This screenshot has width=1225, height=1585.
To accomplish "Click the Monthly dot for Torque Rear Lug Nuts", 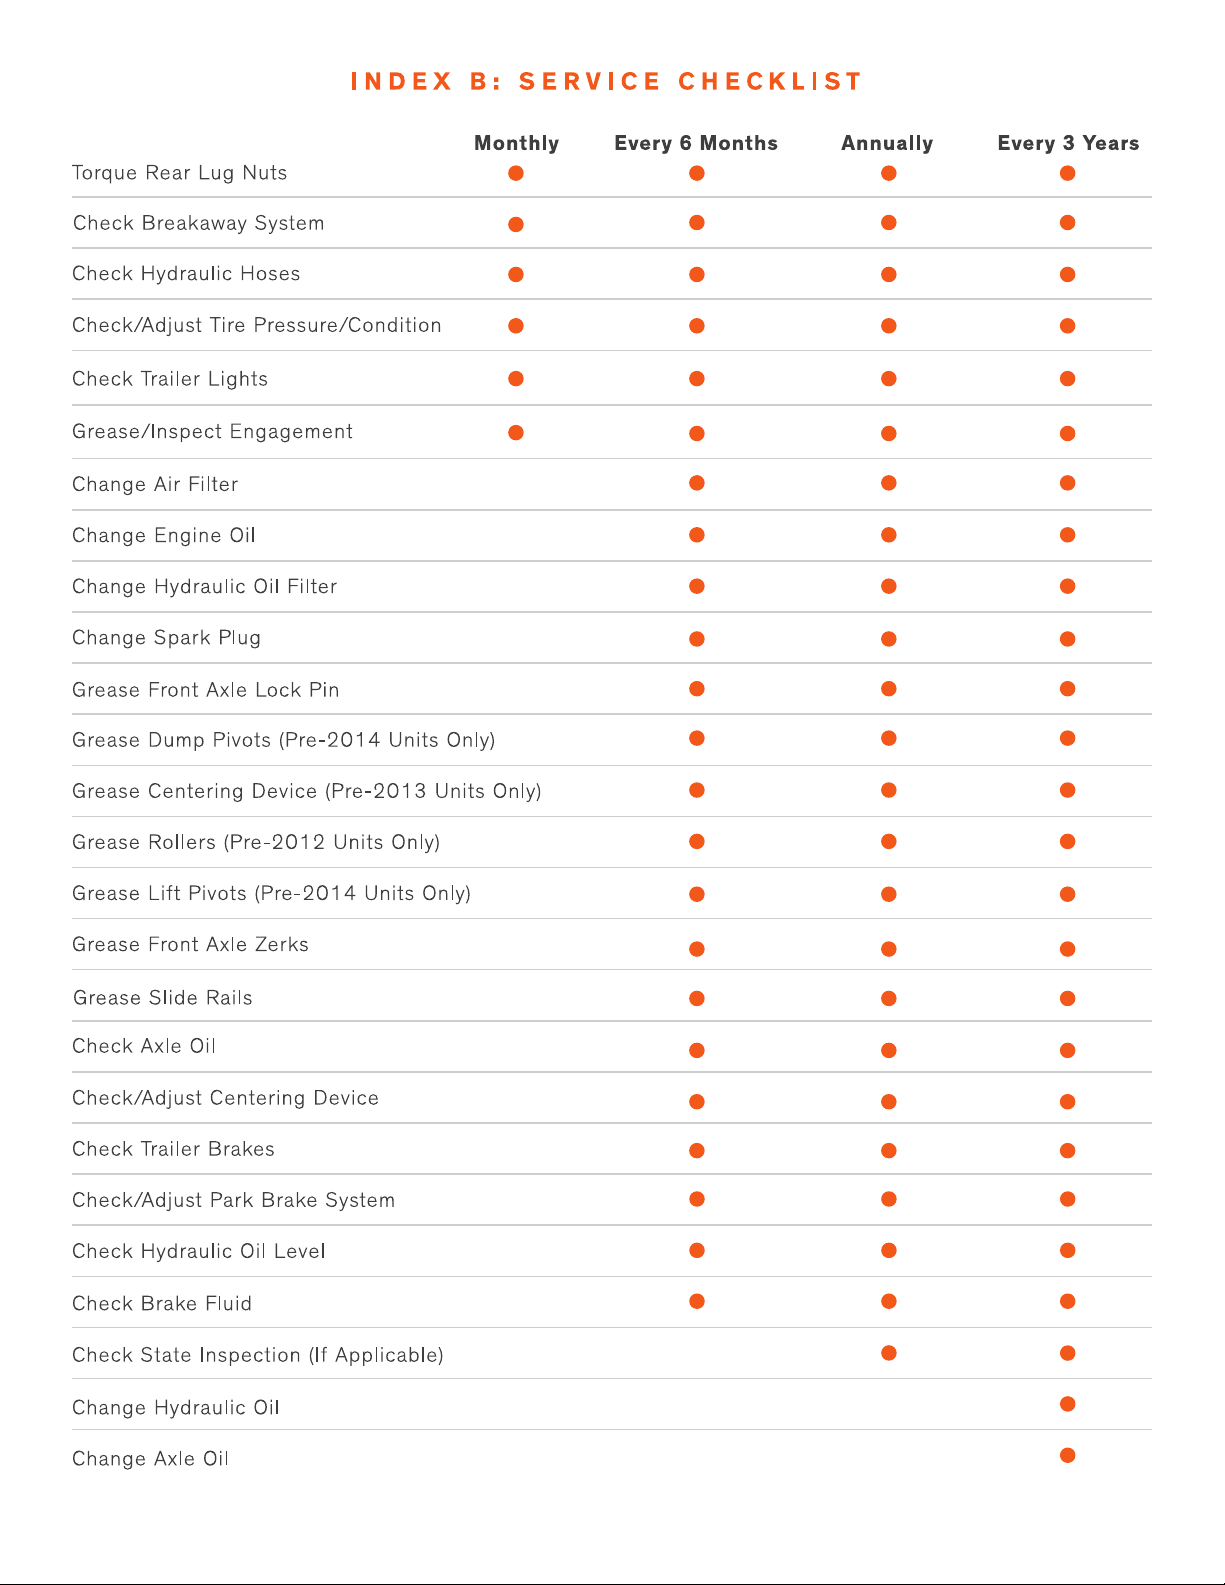I will 516,173.
